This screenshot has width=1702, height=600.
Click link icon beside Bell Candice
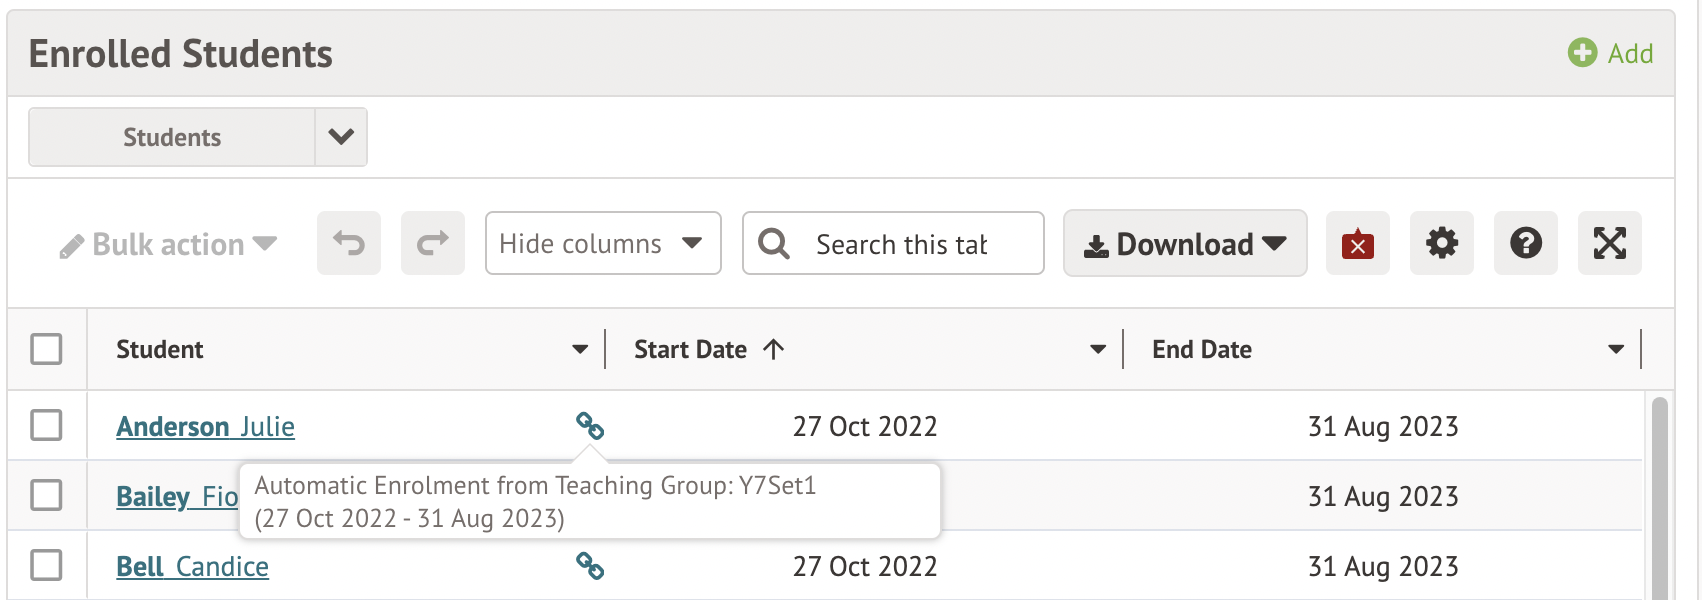click(590, 566)
